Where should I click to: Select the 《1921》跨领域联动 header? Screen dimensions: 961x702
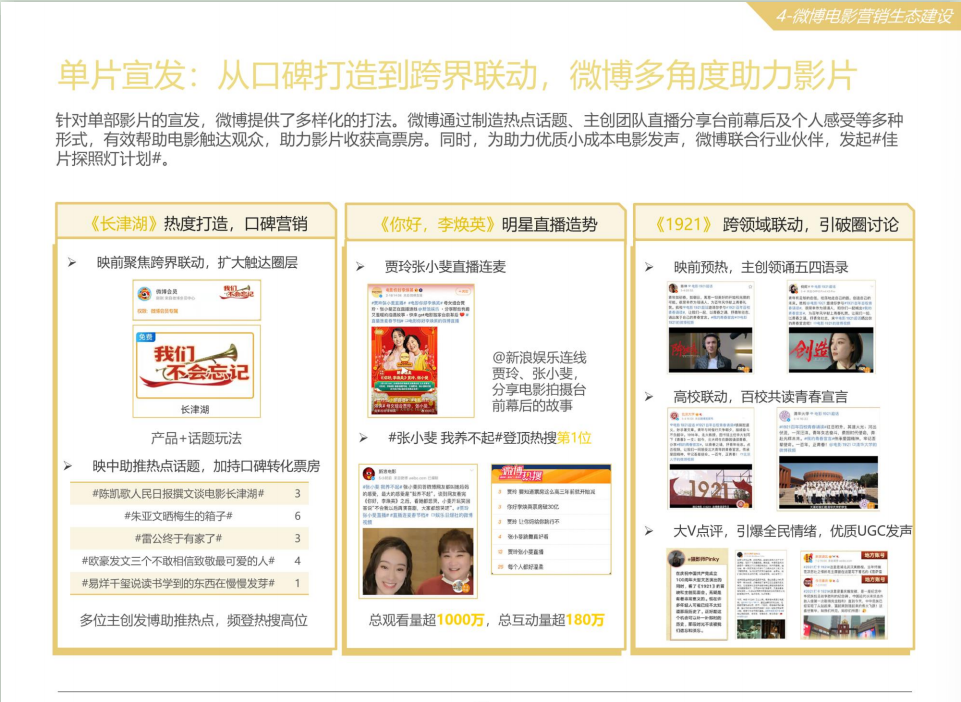pyautogui.click(x=775, y=224)
